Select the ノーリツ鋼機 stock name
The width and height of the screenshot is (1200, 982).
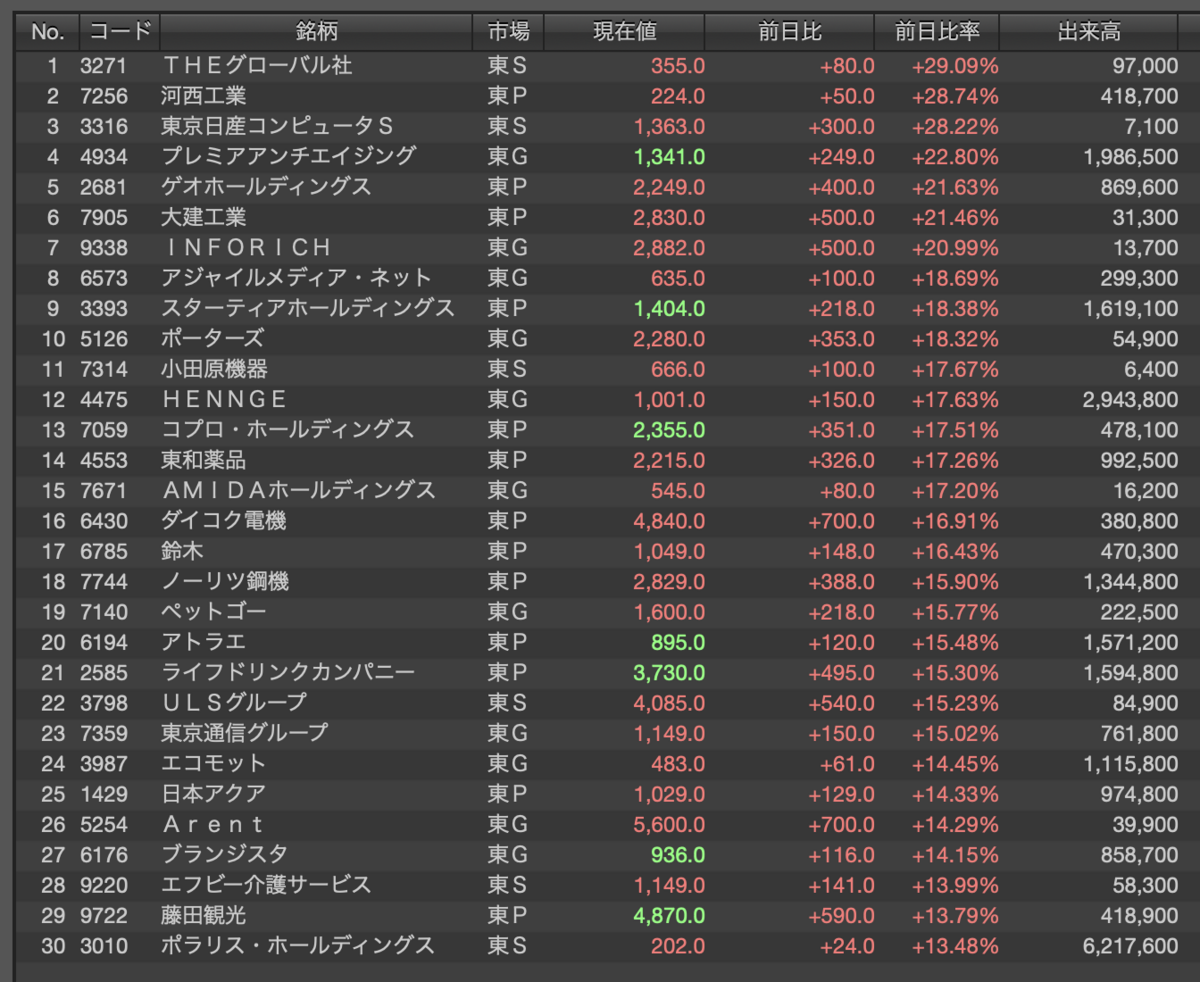225,582
